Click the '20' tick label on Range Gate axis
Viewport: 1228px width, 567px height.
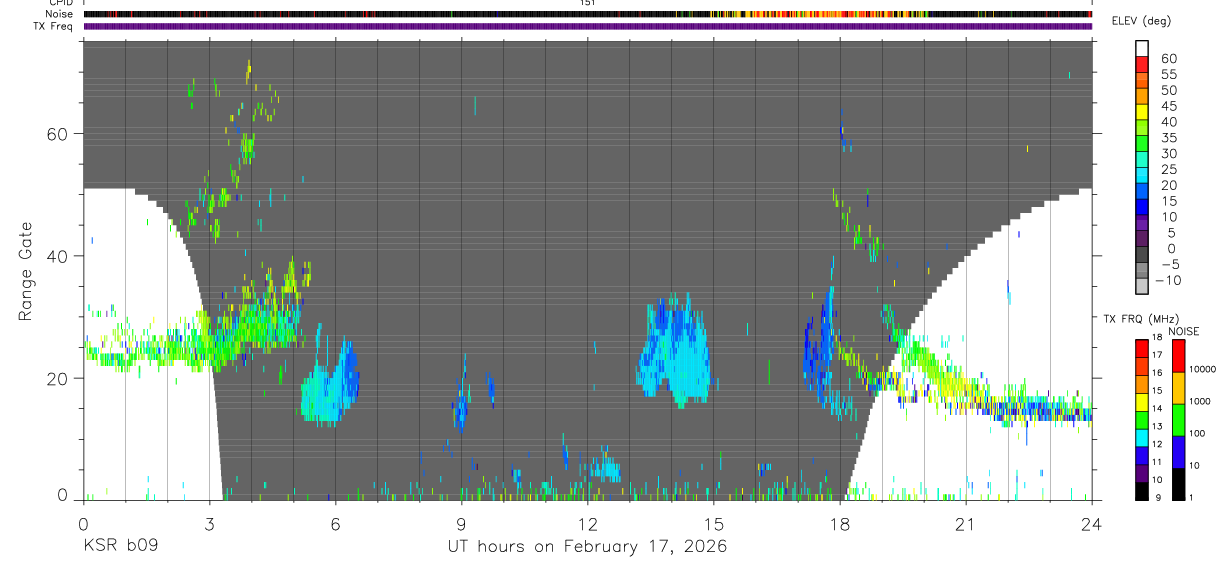point(58,378)
